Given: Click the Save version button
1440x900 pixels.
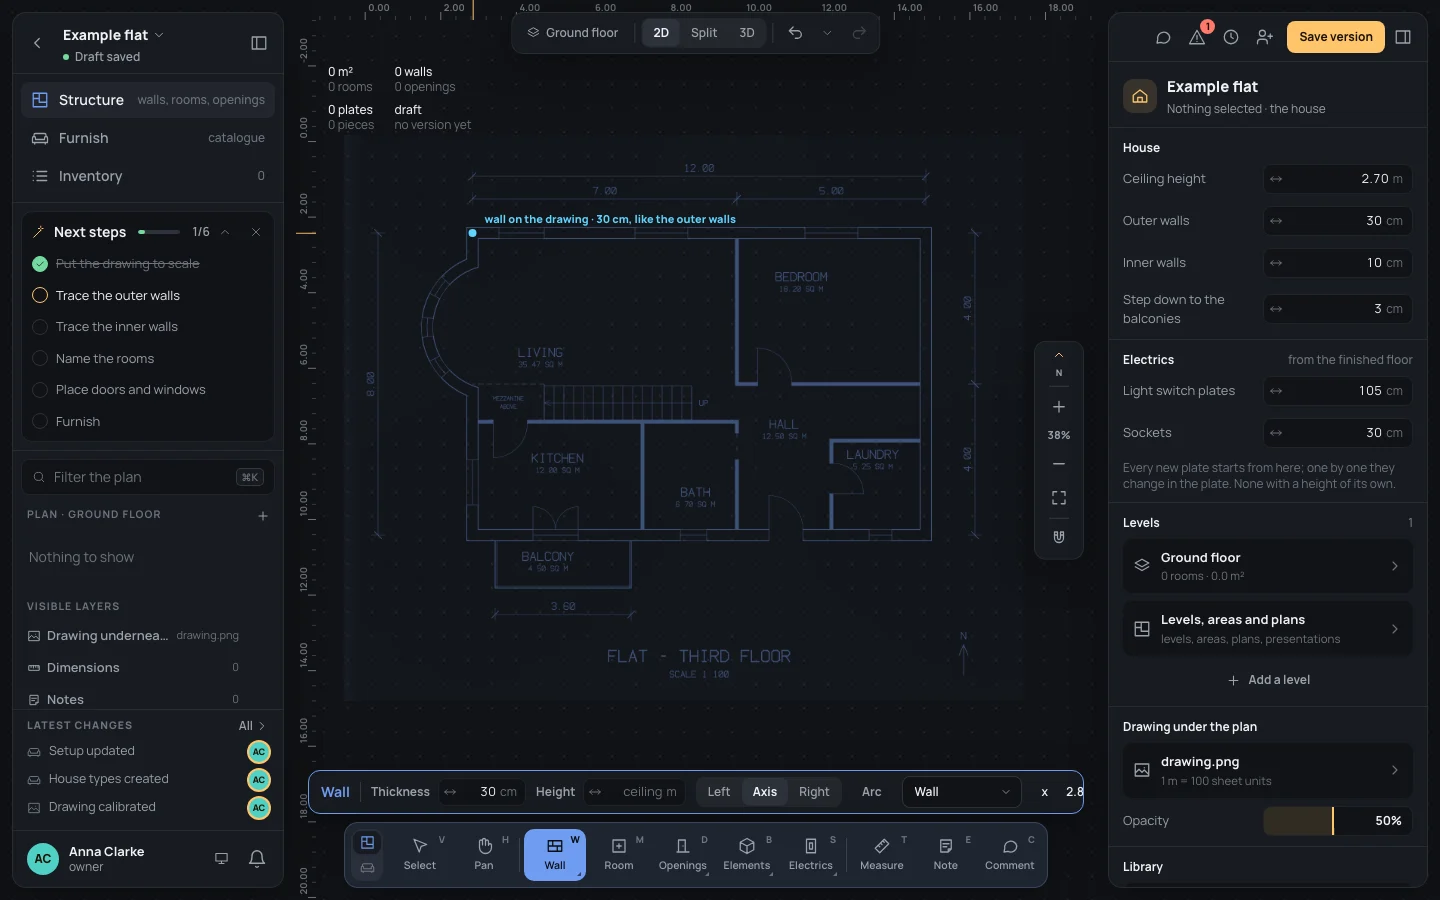Looking at the screenshot, I should tap(1336, 37).
